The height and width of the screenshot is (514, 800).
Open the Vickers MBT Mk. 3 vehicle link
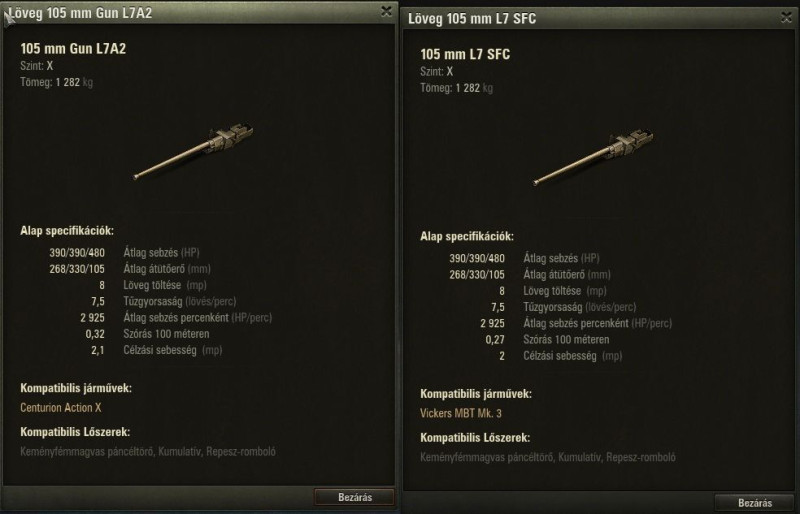click(461, 413)
